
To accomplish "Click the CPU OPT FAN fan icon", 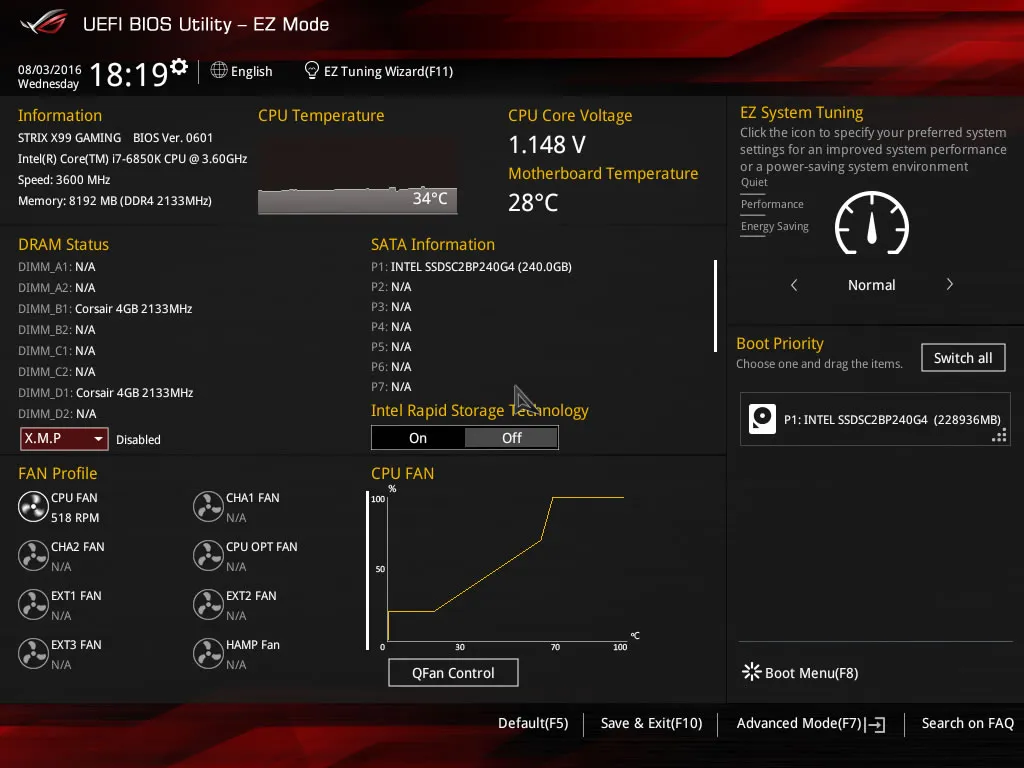I will click(x=208, y=556).
